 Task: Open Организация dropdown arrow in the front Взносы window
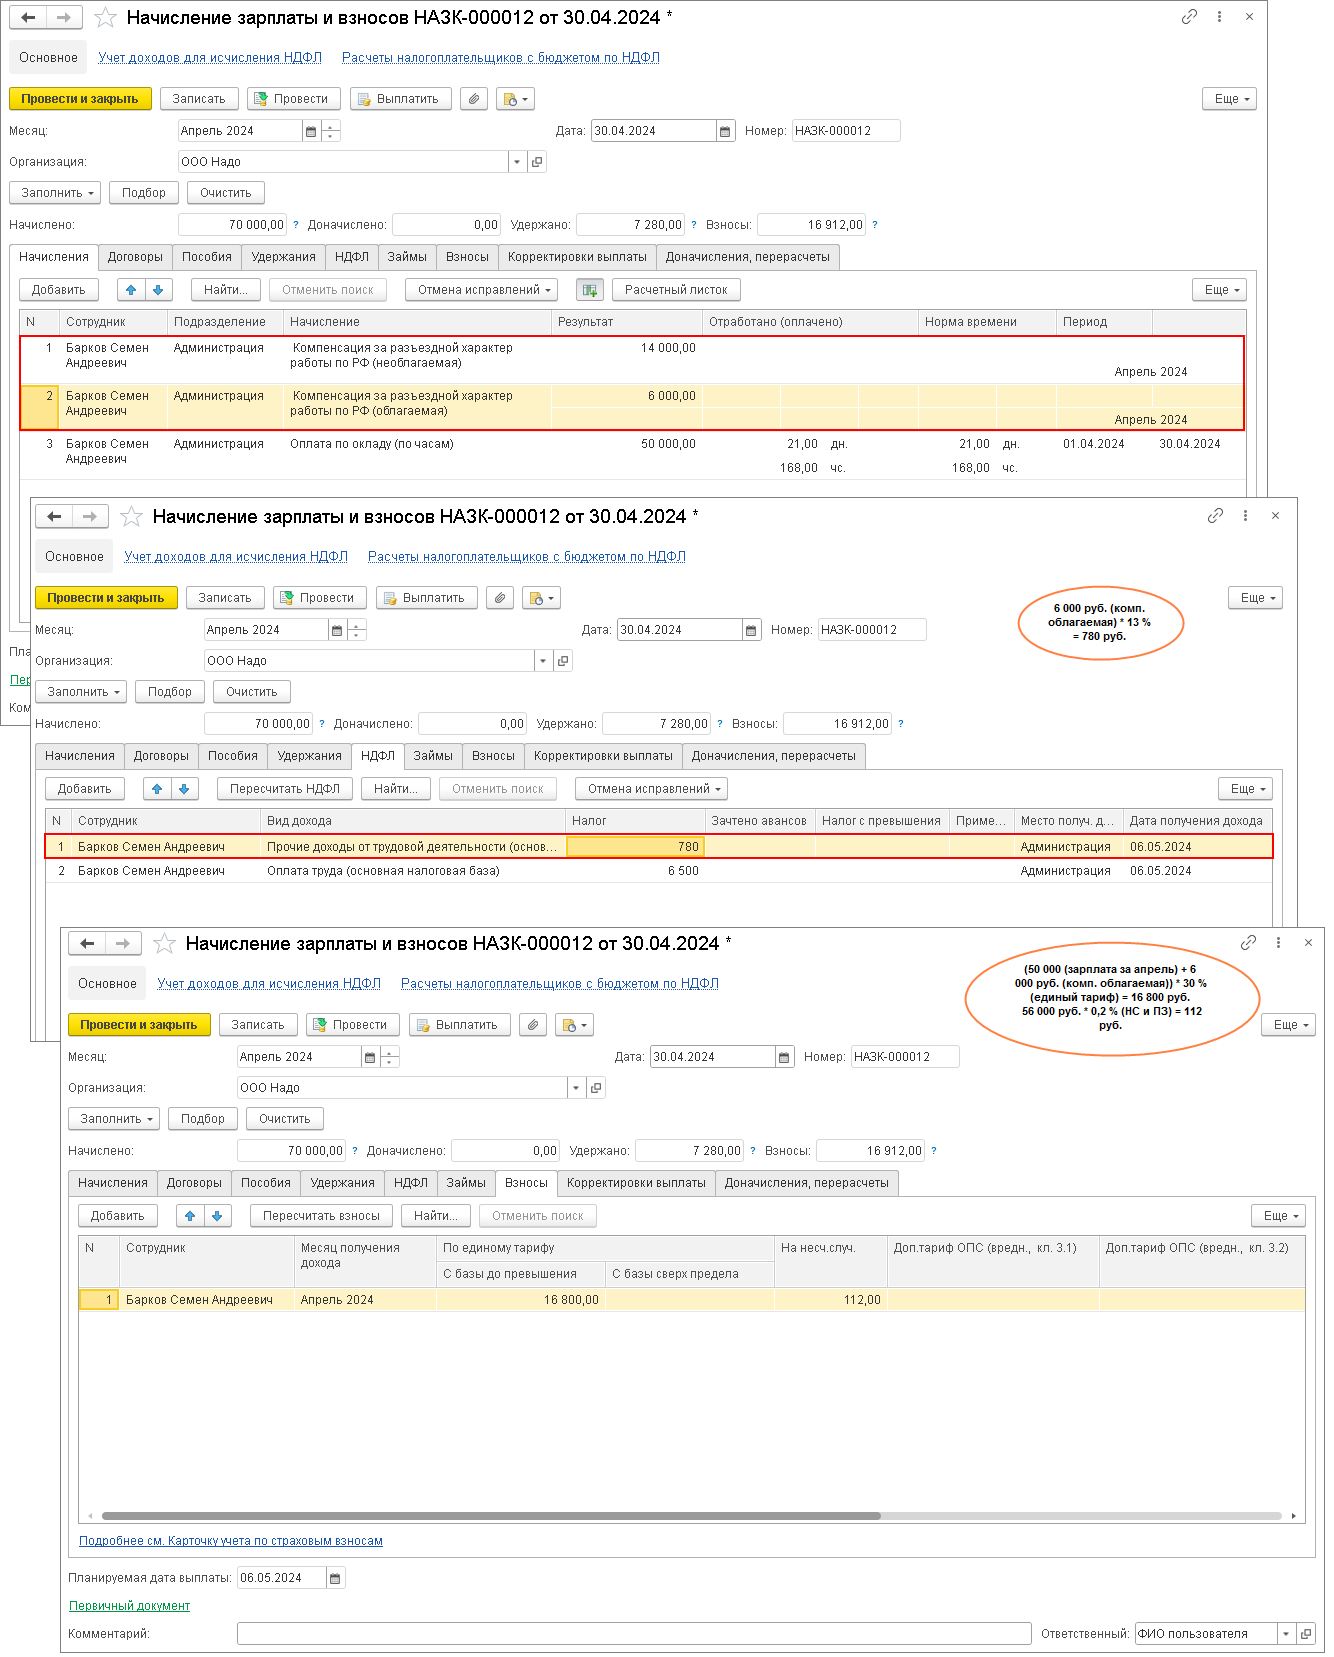coord(576,1088)
